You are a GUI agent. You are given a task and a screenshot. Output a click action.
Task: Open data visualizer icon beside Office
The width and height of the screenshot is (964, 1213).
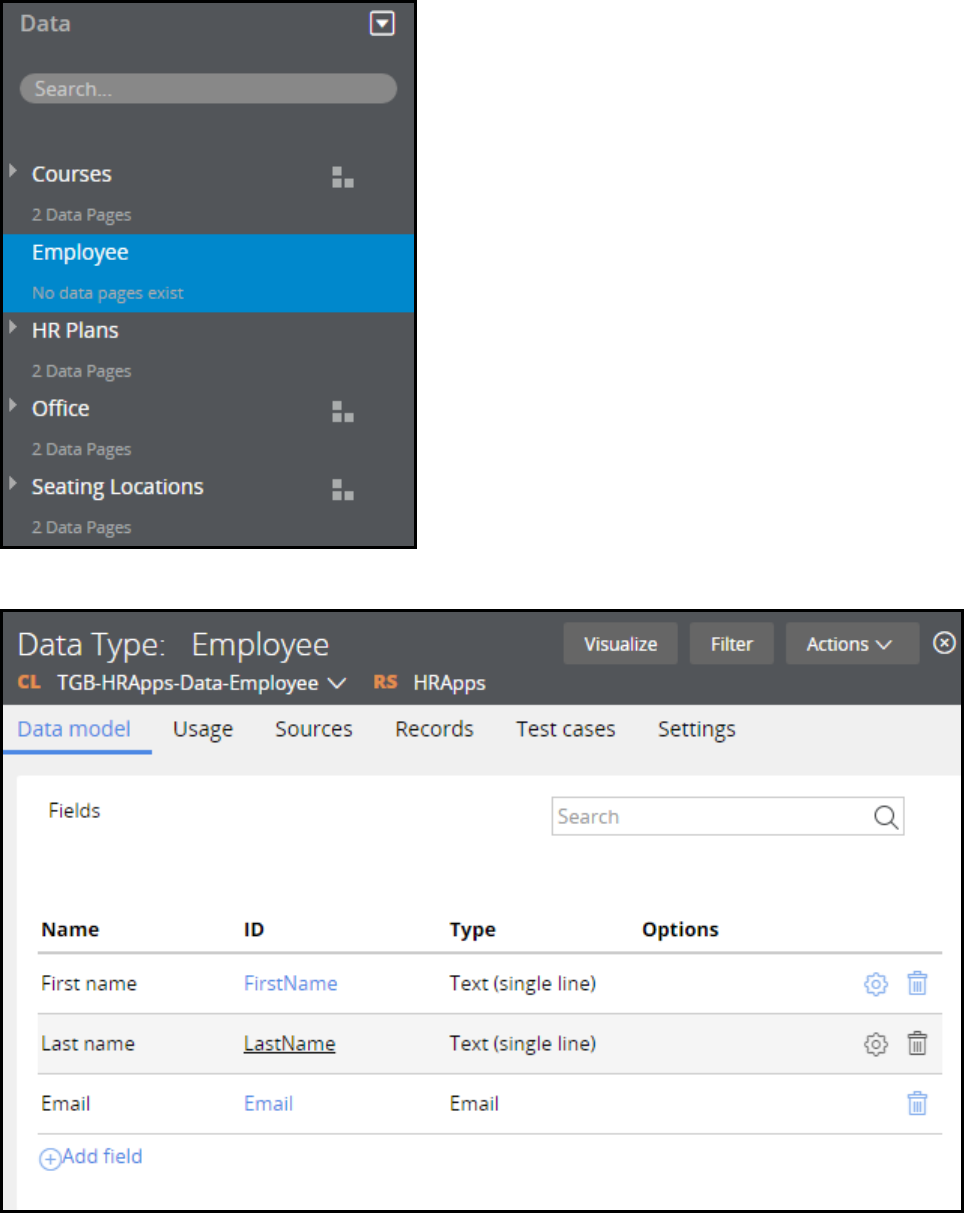click(343, 411)
